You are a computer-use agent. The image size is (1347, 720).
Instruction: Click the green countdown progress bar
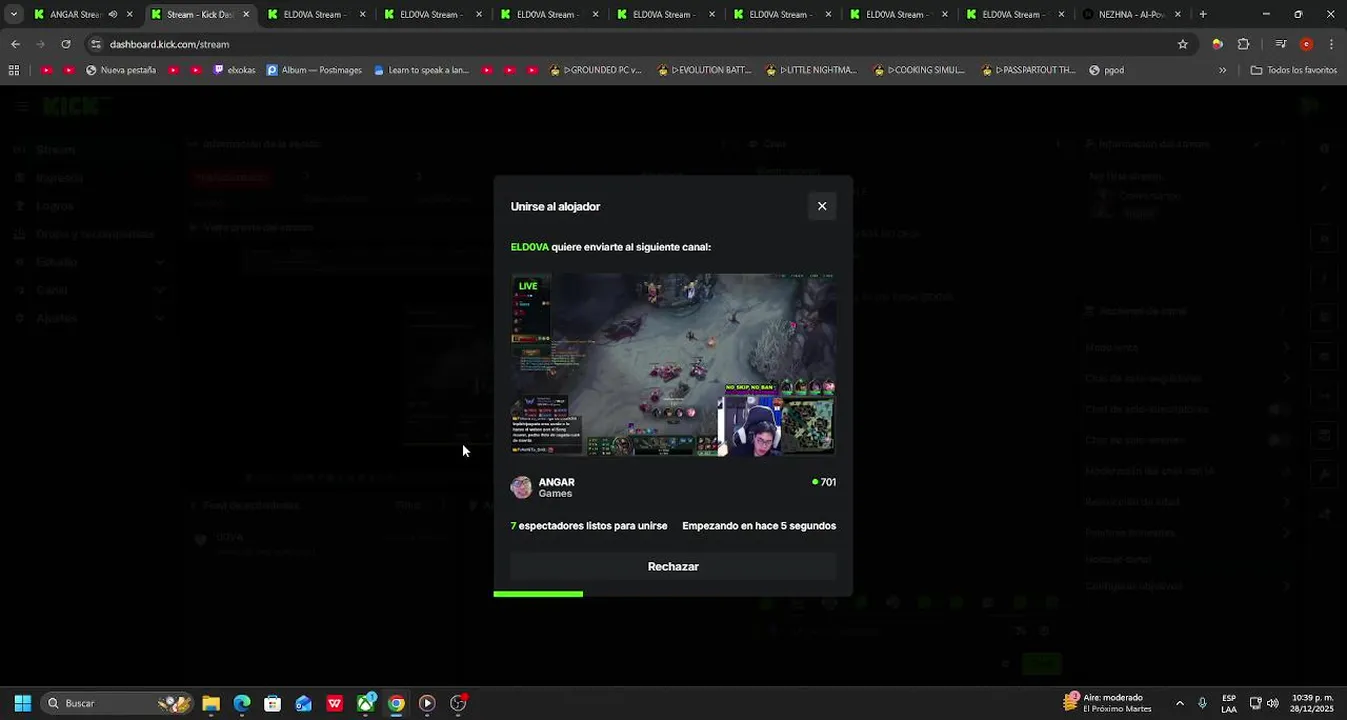tap(538, 594)
